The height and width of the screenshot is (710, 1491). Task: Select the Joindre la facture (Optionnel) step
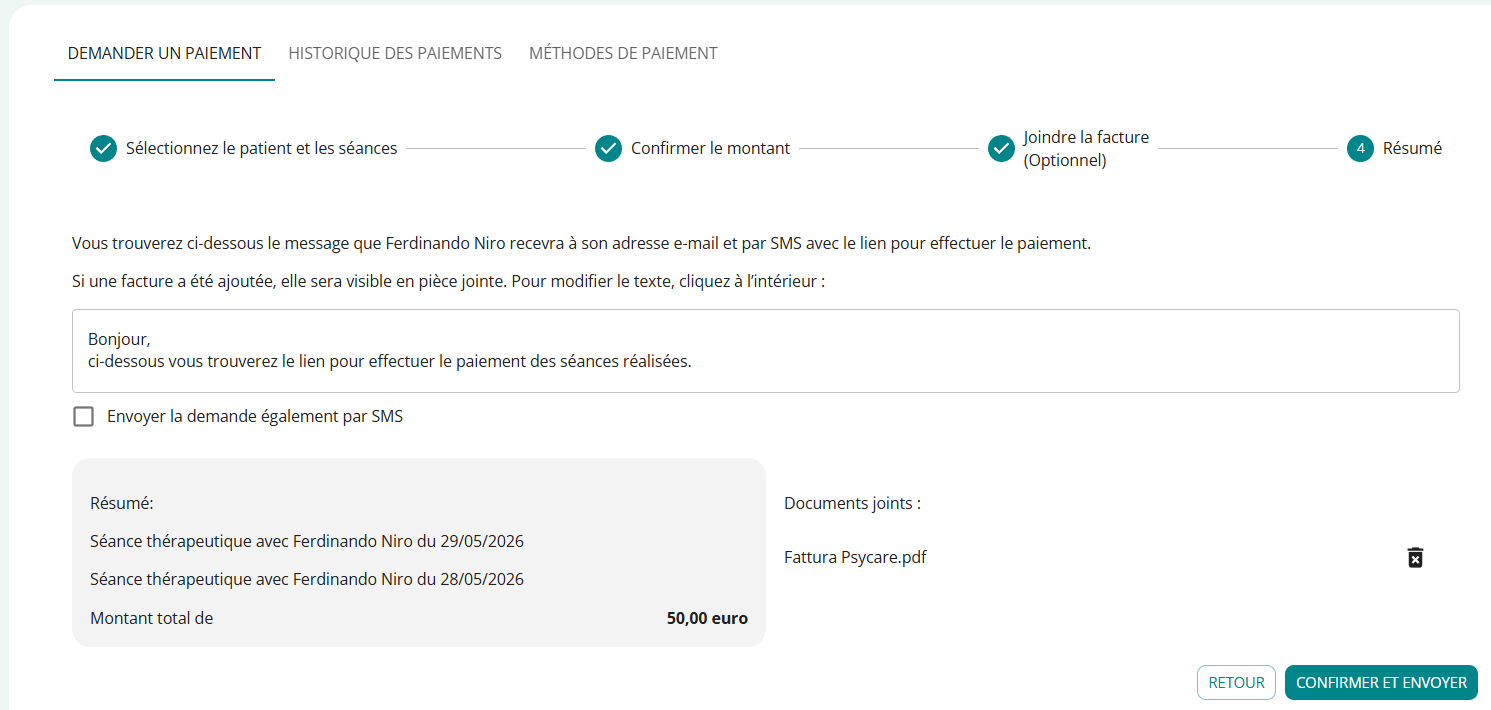tap(1086, 148)
